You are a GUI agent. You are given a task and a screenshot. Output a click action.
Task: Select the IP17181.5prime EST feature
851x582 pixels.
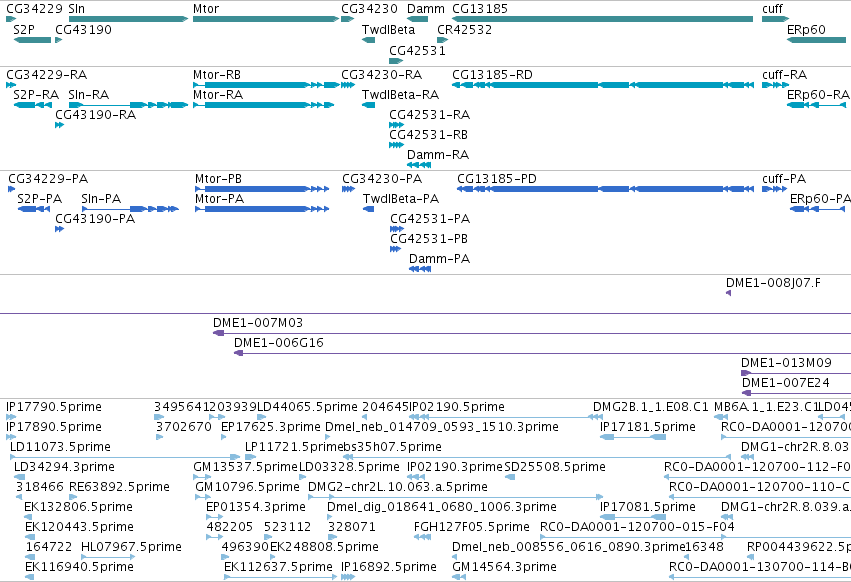pos(633,437)
